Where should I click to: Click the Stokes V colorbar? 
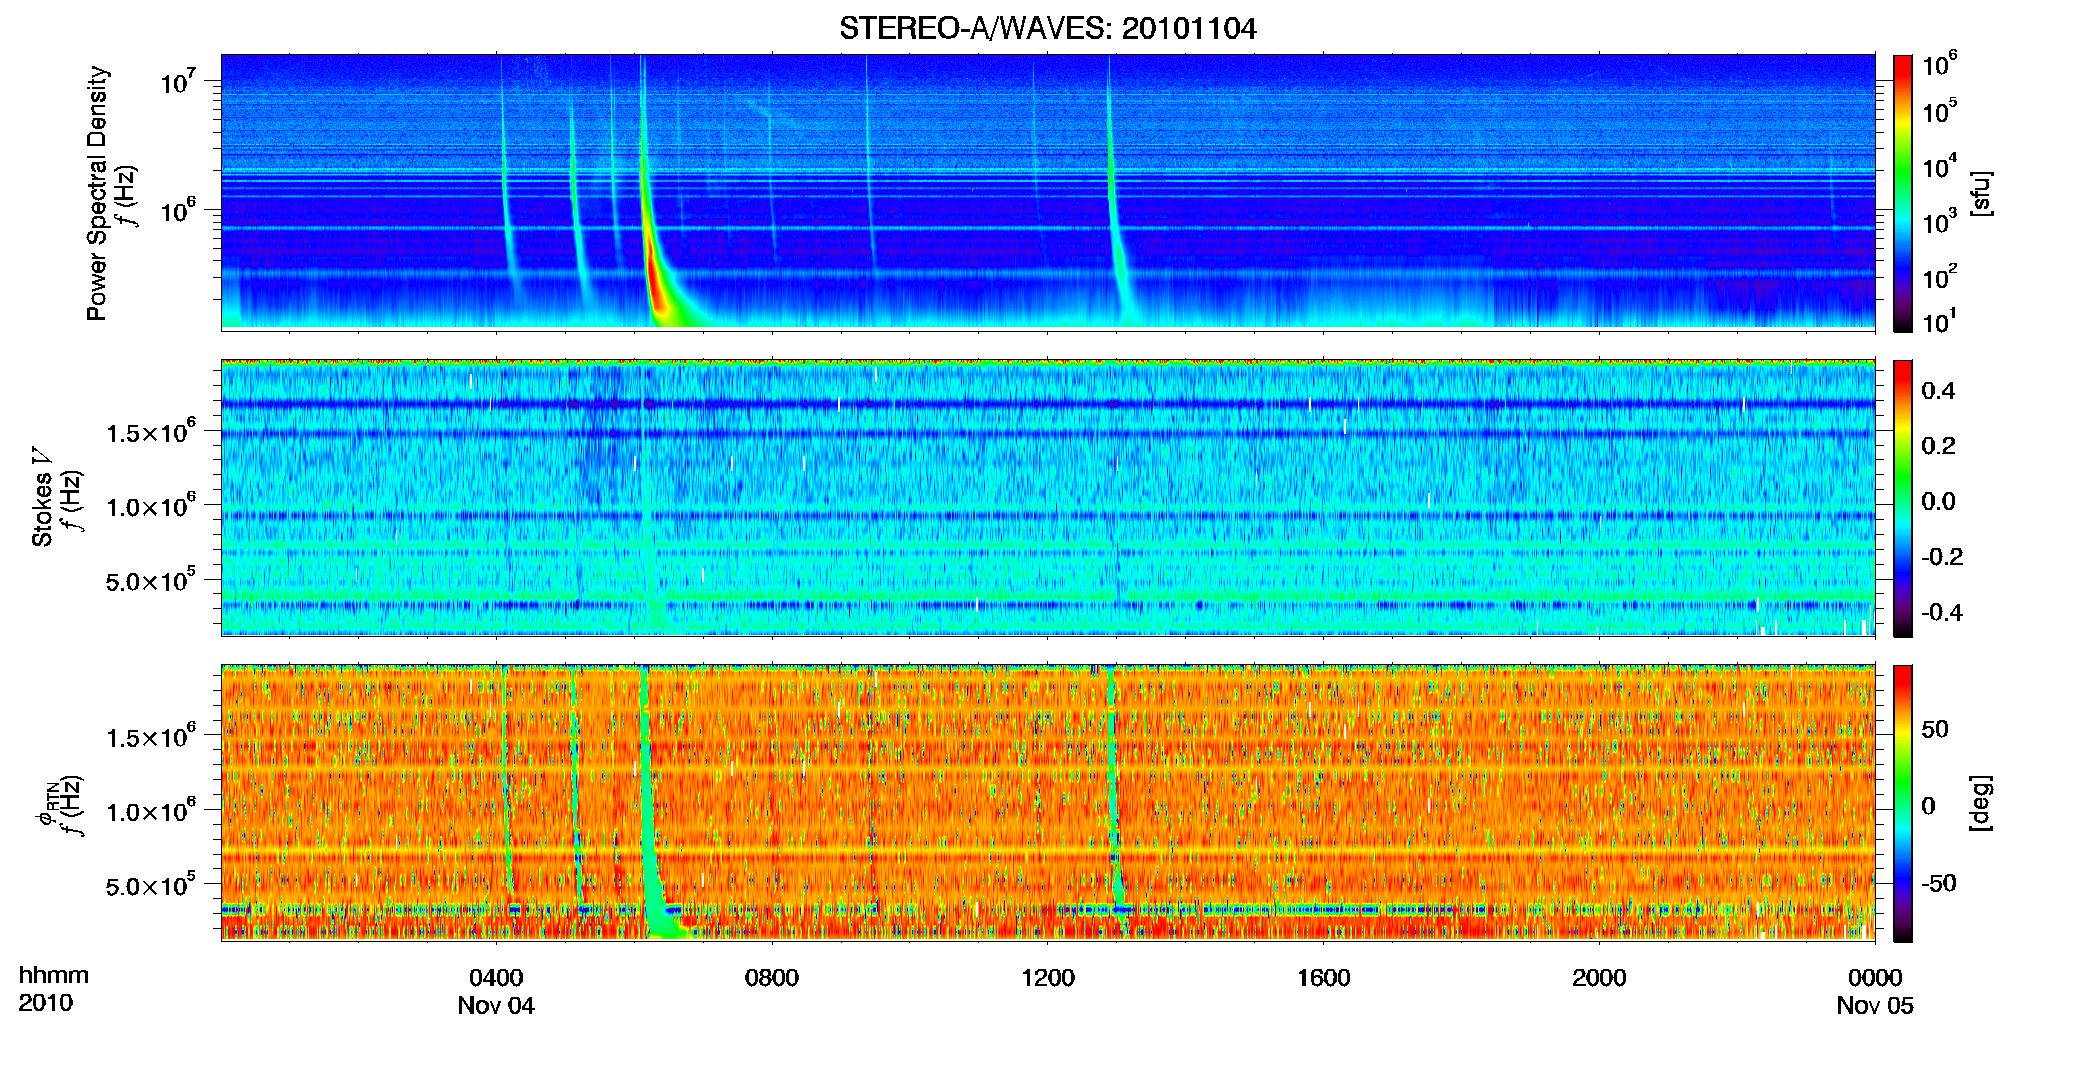click(x=1902, y=498)
